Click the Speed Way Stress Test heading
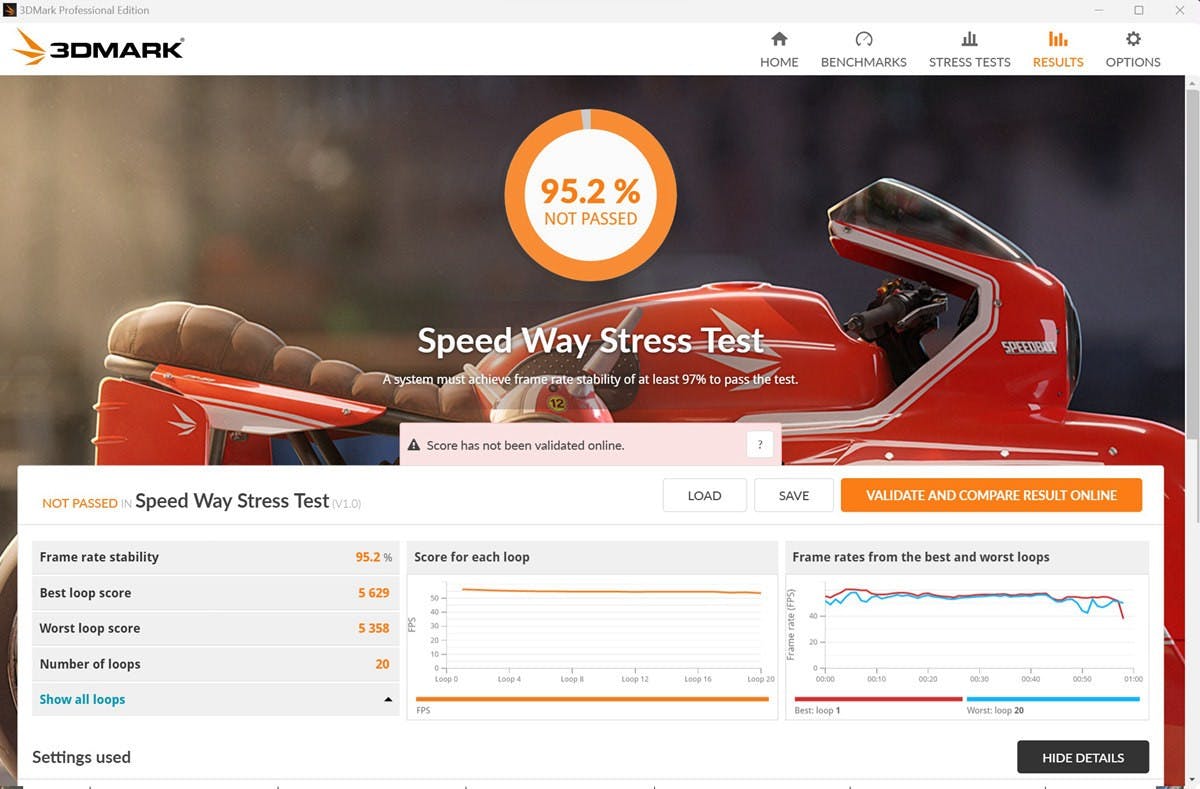Image resolution: width=1200 pixels, height=789 pixels. (x=590, y=341)
